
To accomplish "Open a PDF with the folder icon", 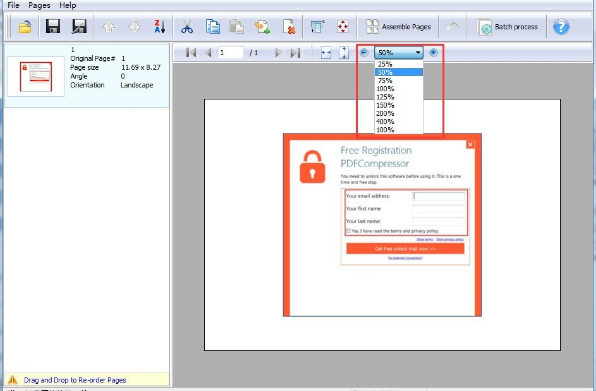I will (25, 27).
